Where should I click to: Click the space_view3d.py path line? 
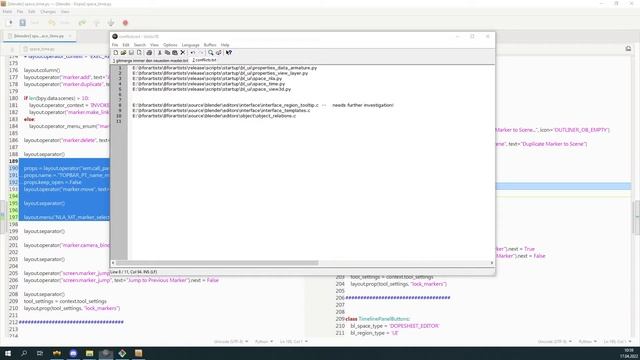[x=211, y=89]
